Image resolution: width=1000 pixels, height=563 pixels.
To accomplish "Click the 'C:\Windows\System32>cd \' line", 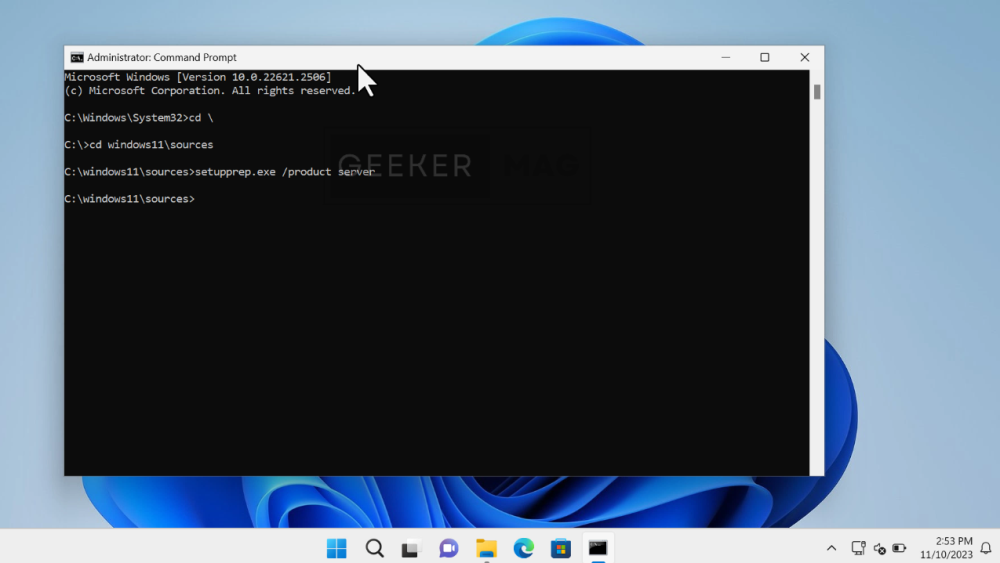I will [x=138, y=118].
